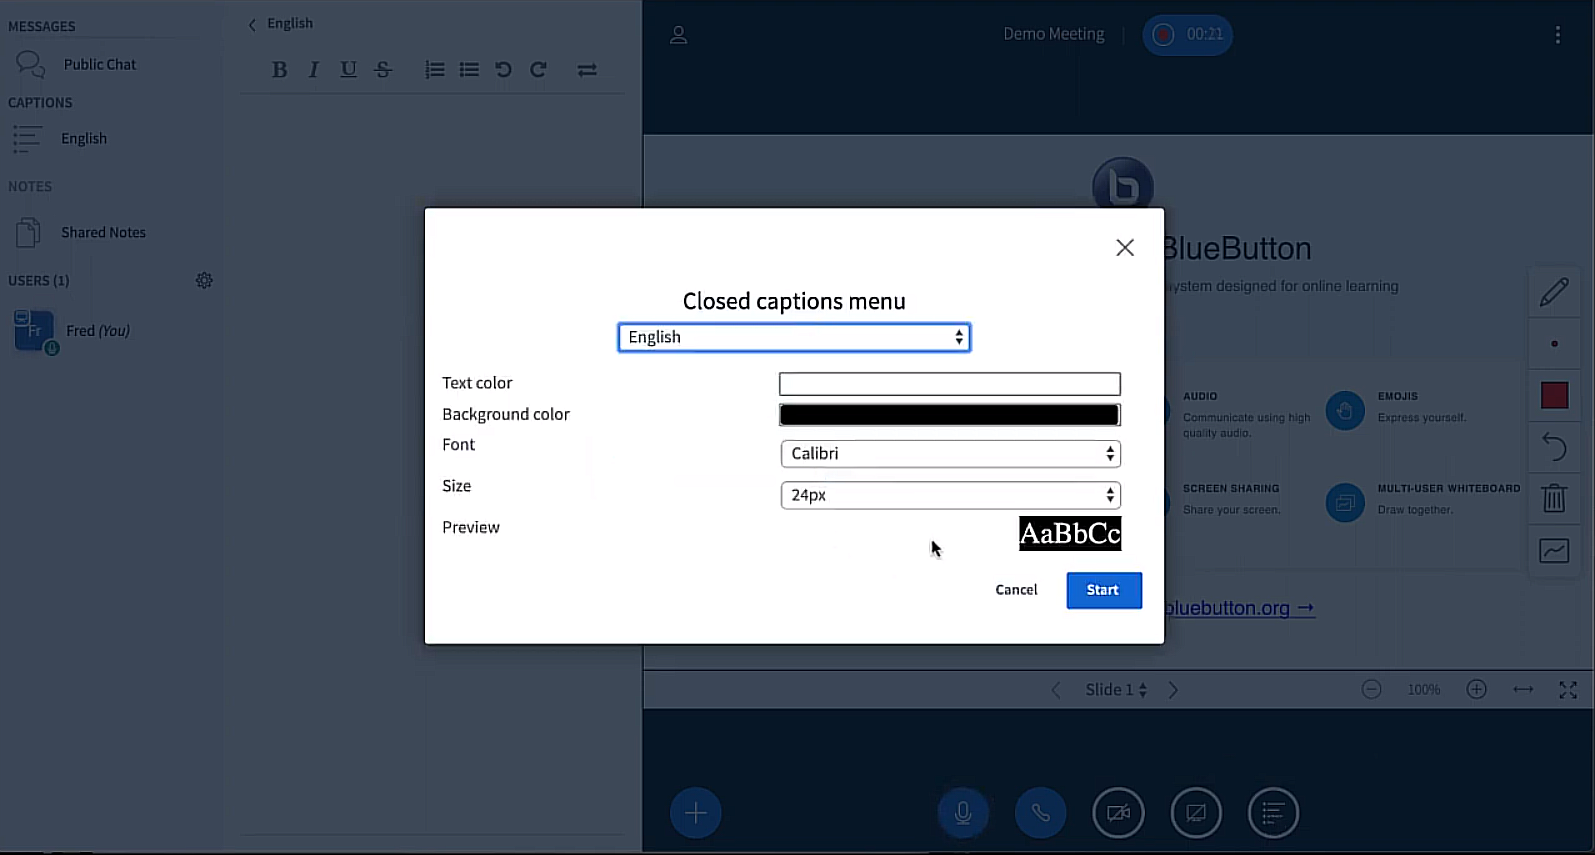Click the import/export arrows icon
The image size is (1595, 855).
(587, 70)
